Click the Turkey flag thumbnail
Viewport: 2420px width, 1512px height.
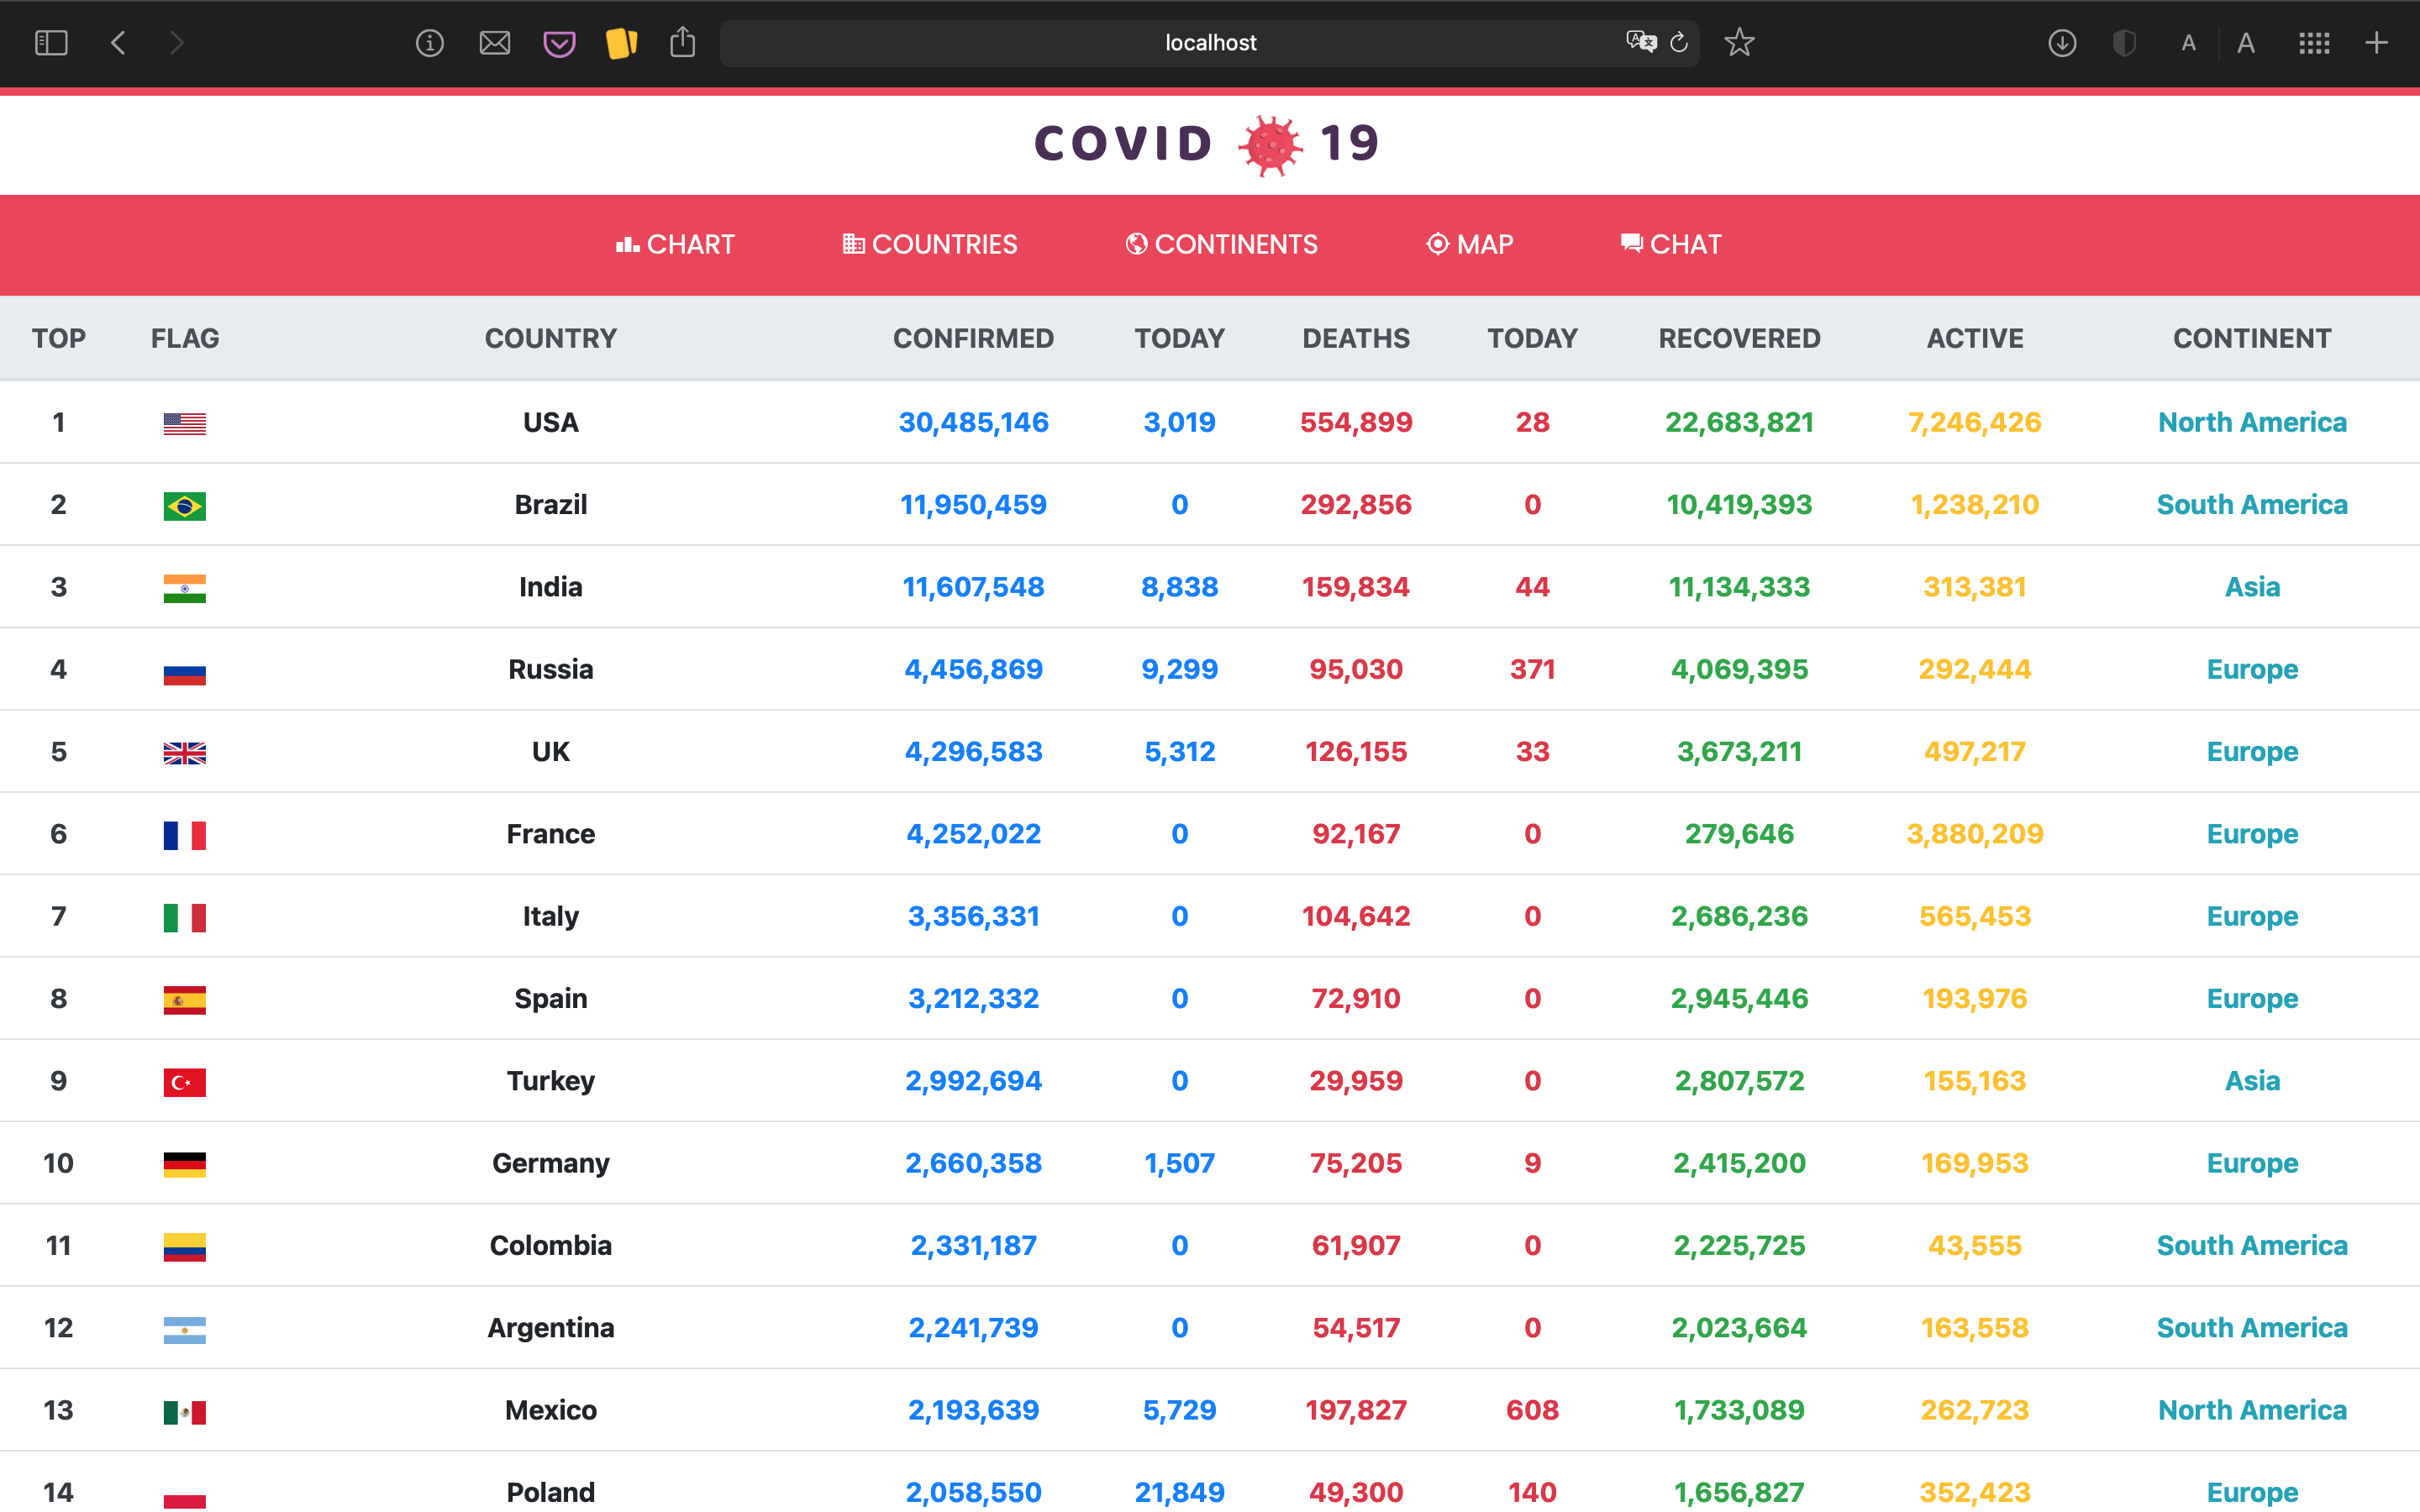click(185, 1082)
